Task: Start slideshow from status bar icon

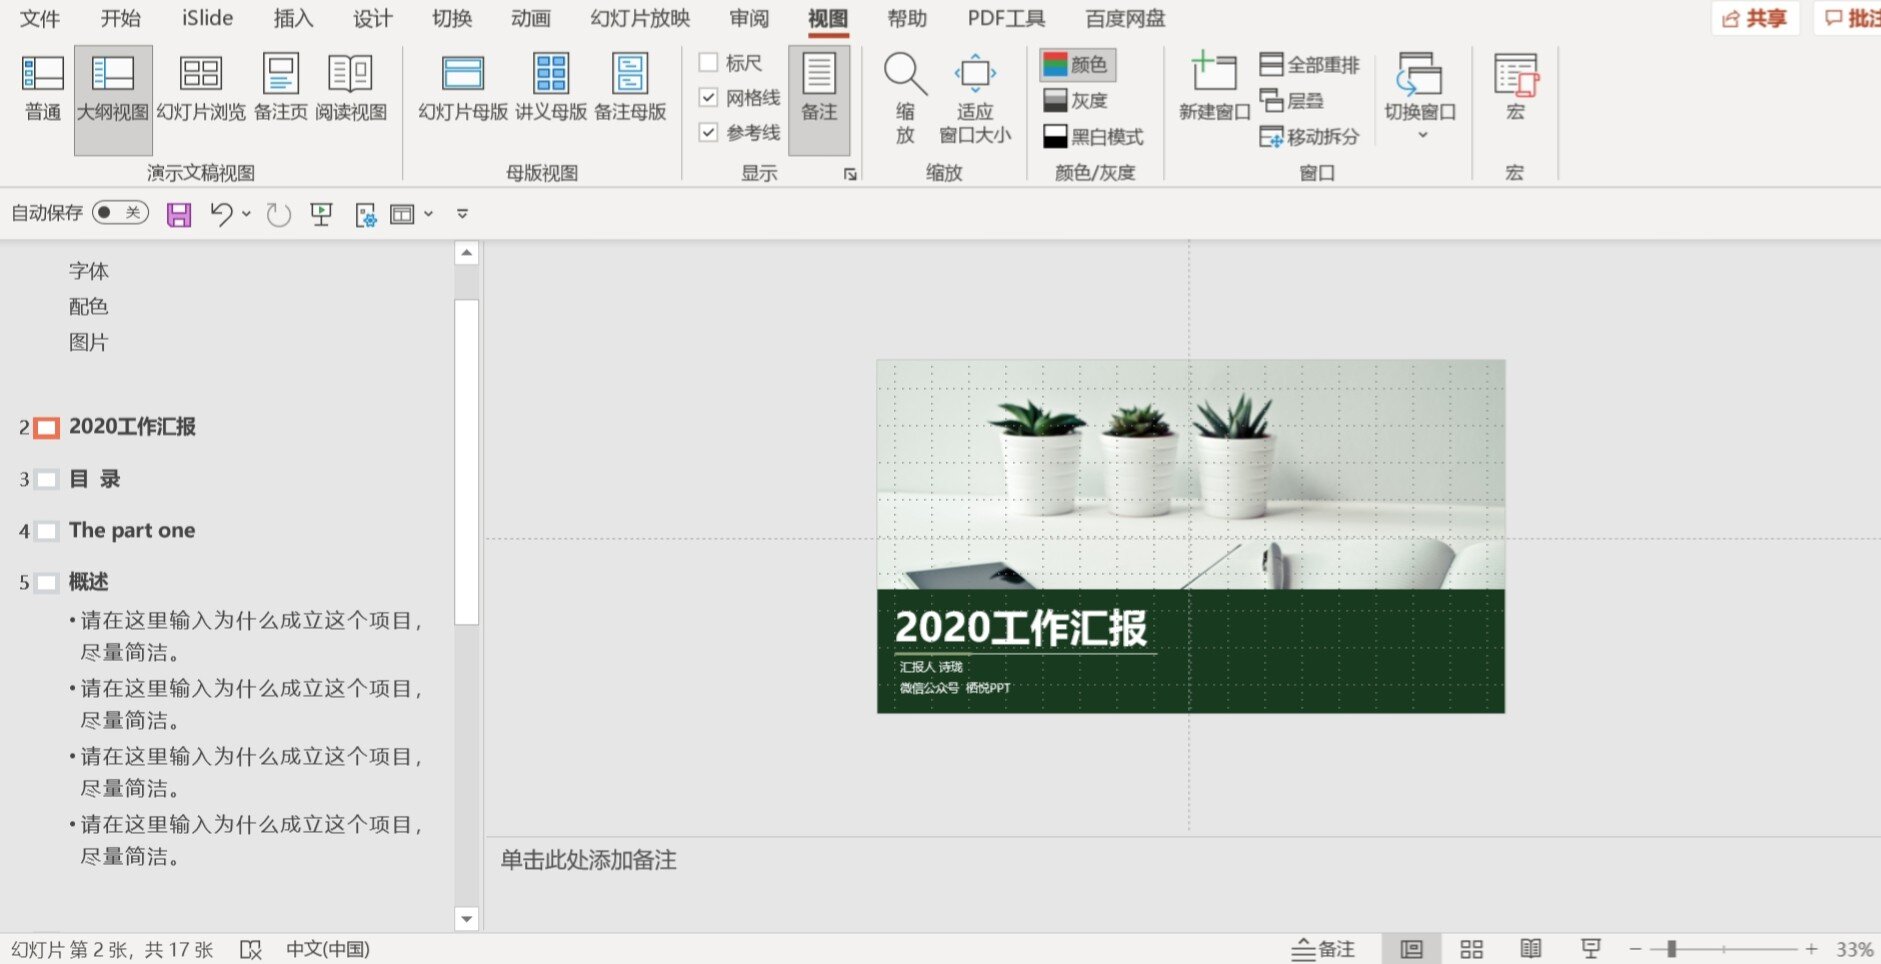Action: pos(1591,949)
